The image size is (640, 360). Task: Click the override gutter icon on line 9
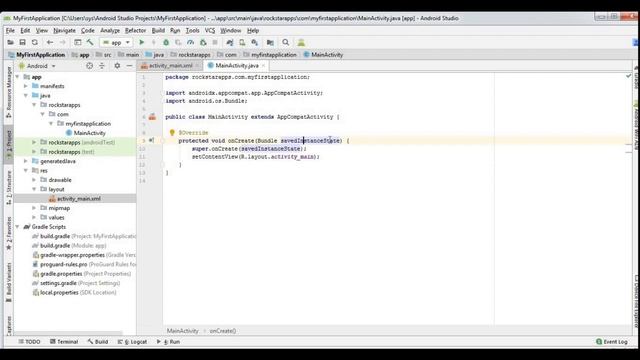[x=151, y=140]
